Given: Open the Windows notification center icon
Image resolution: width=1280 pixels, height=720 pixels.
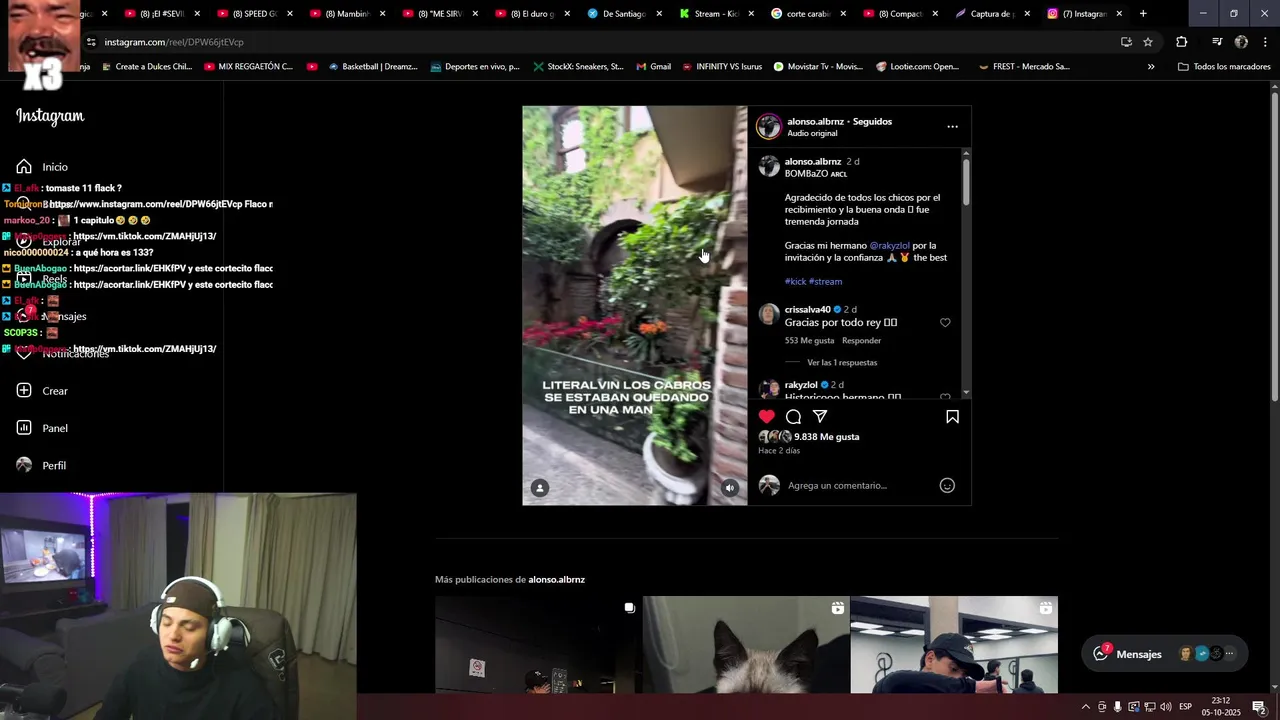Looking at the screenshot, I should (x=1259, y=707).
